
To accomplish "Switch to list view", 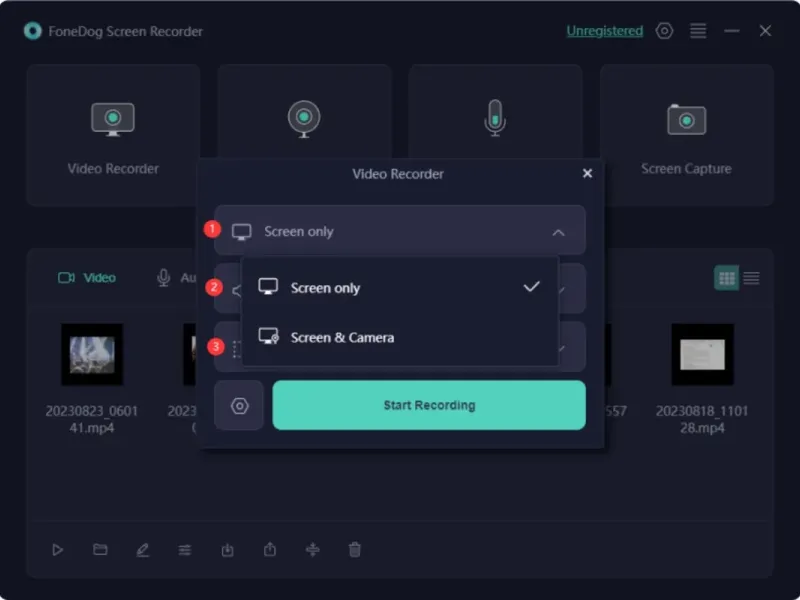I will [x=751, y=278].
